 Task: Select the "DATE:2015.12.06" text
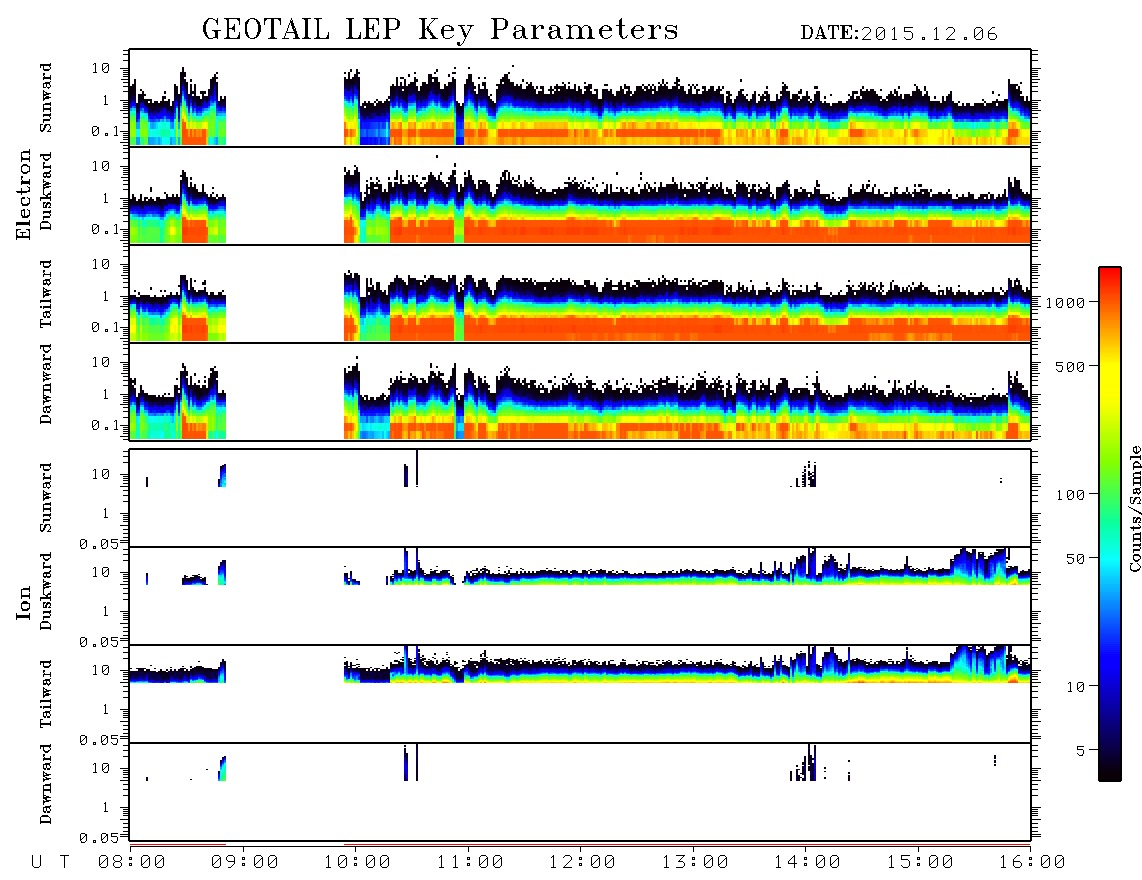[899, 34]
